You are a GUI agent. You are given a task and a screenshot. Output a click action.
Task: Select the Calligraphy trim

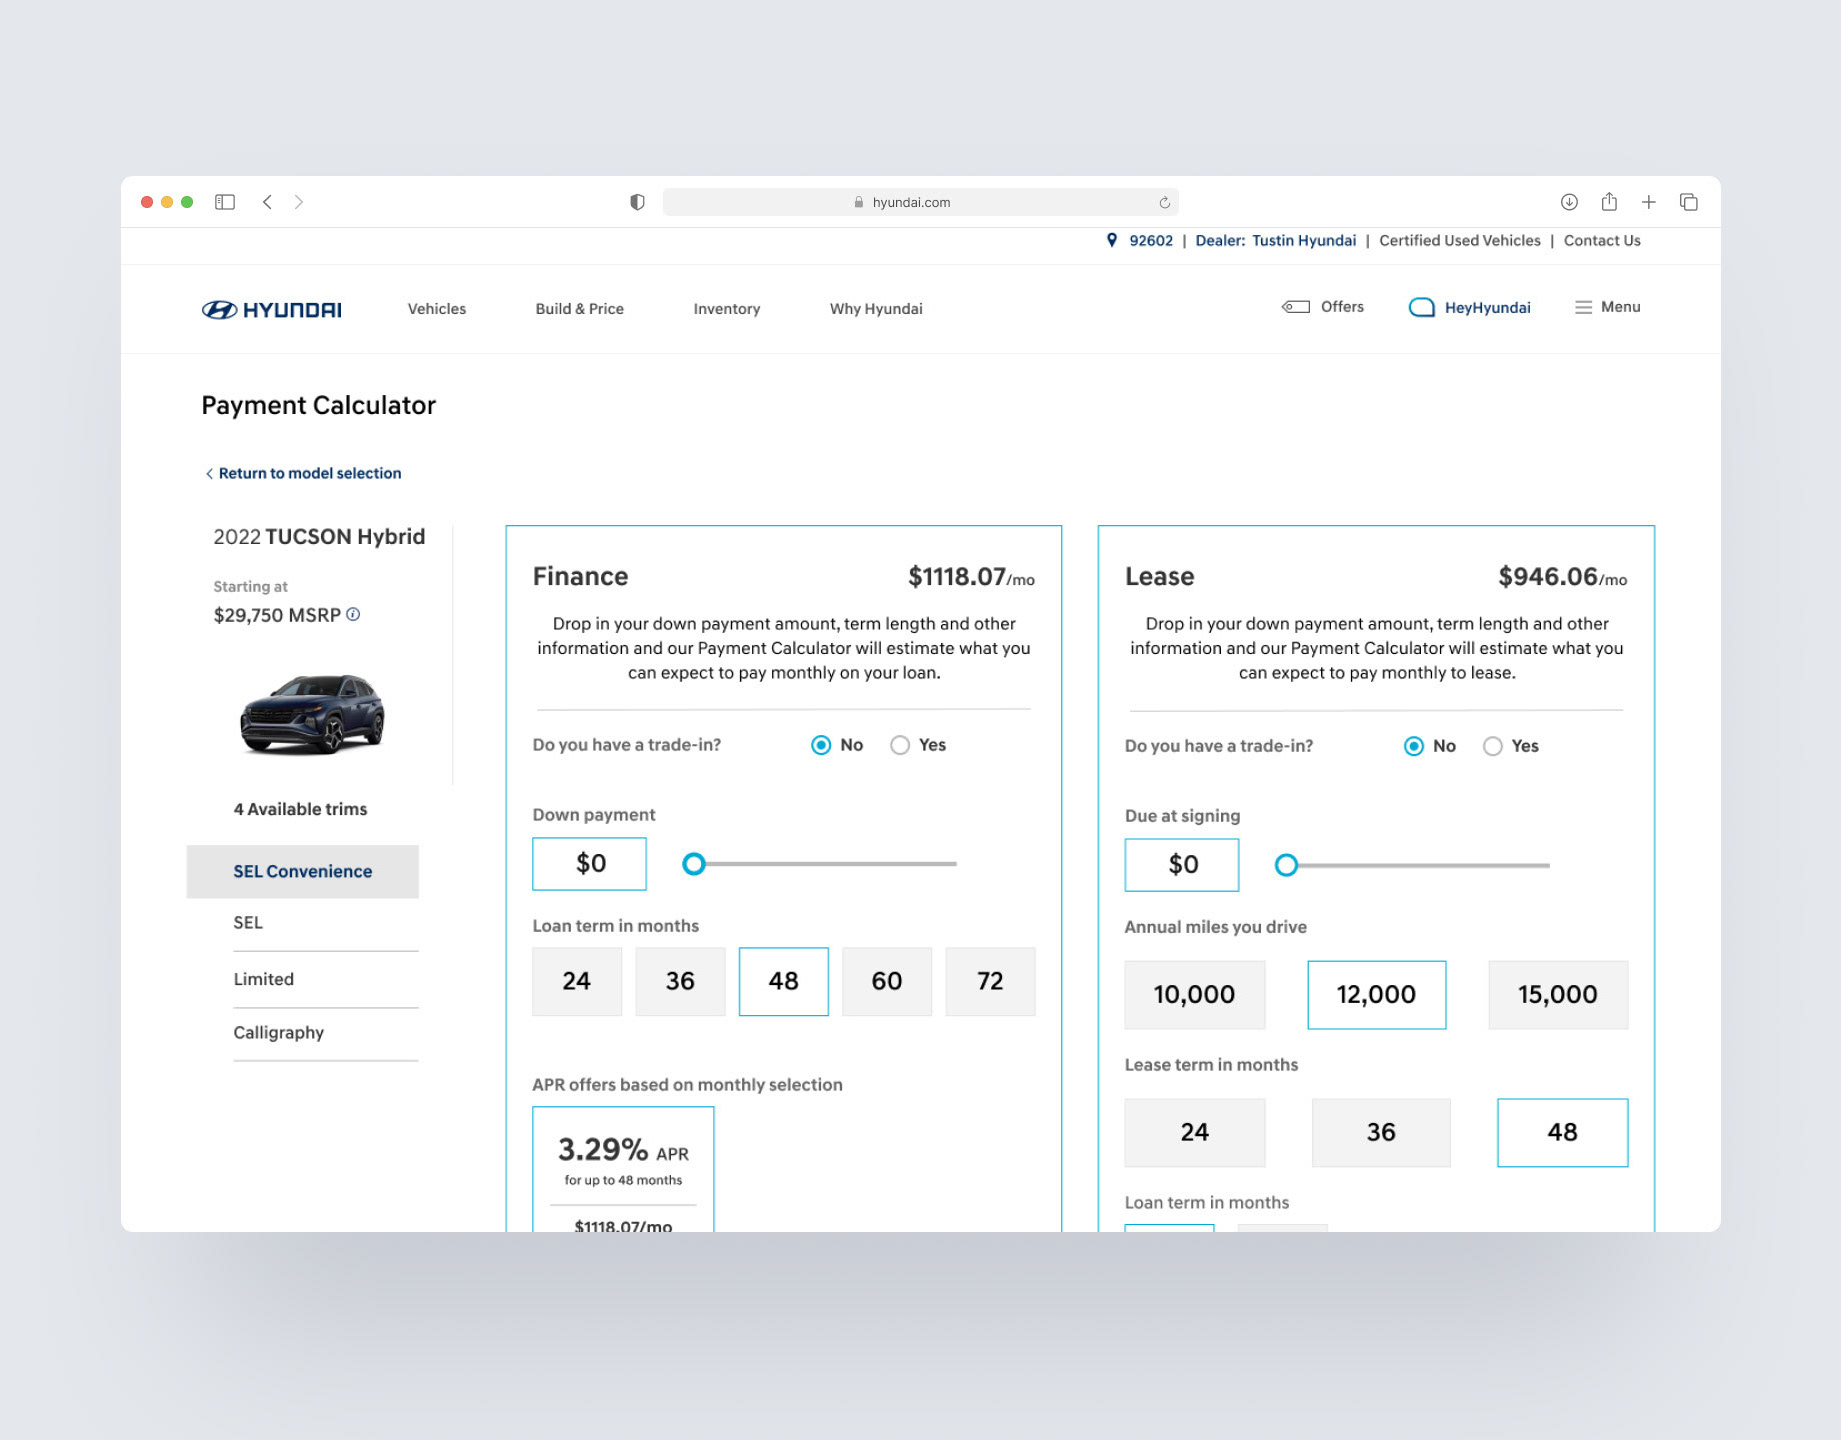pos(279,1033)
